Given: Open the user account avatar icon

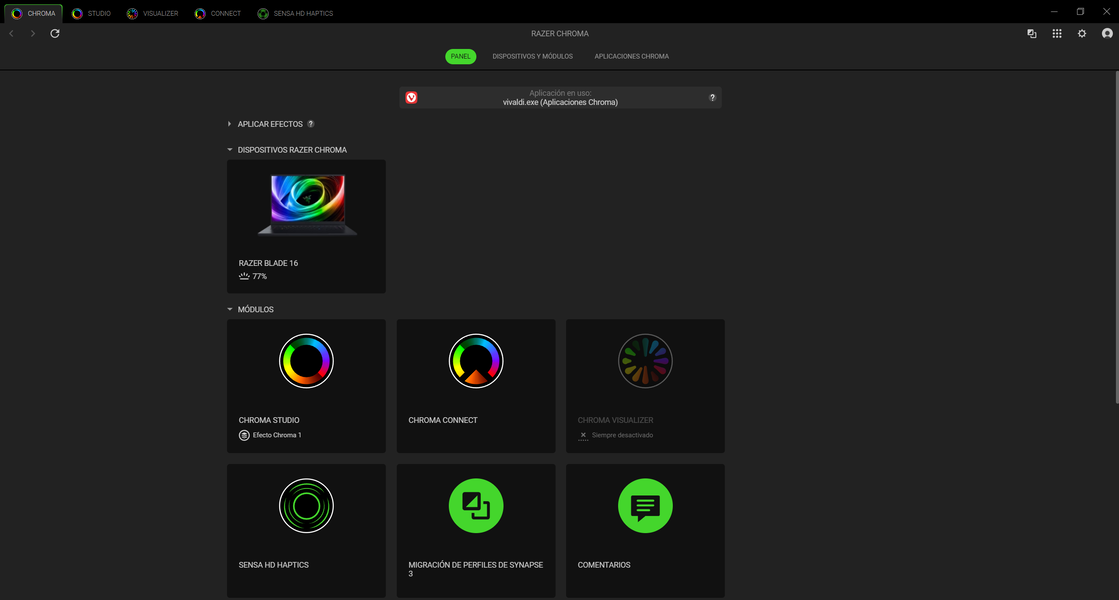Looking at the screenshot, I should [x=1107, y=34].
